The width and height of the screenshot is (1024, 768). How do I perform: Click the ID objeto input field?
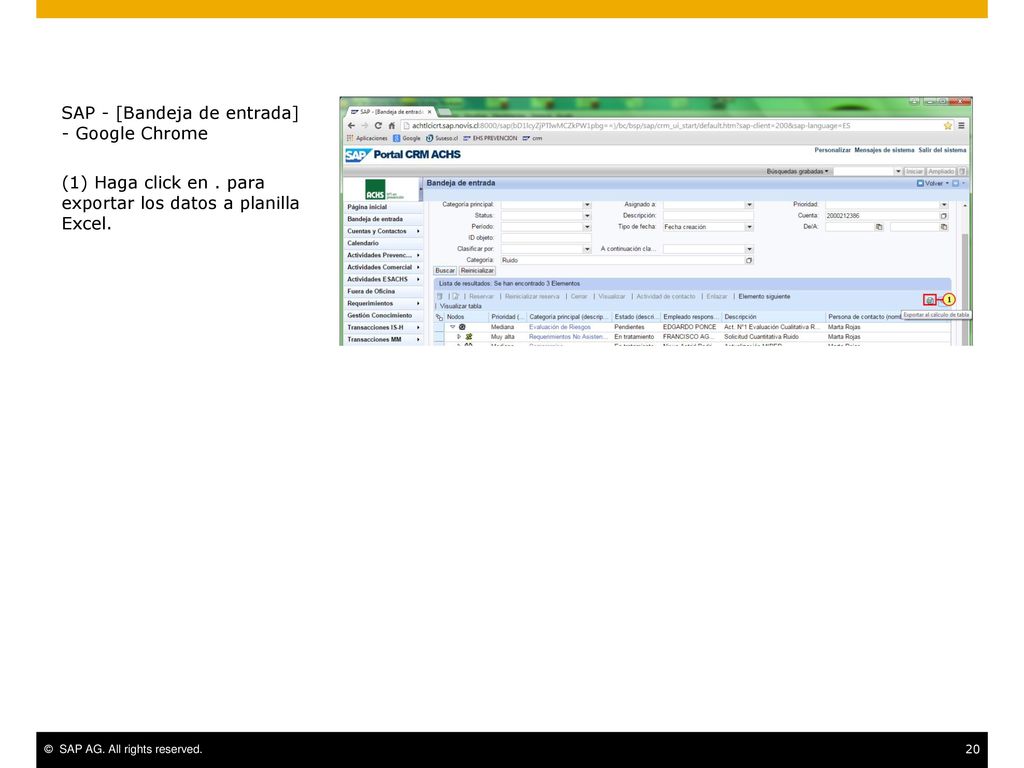click(546, 238)
